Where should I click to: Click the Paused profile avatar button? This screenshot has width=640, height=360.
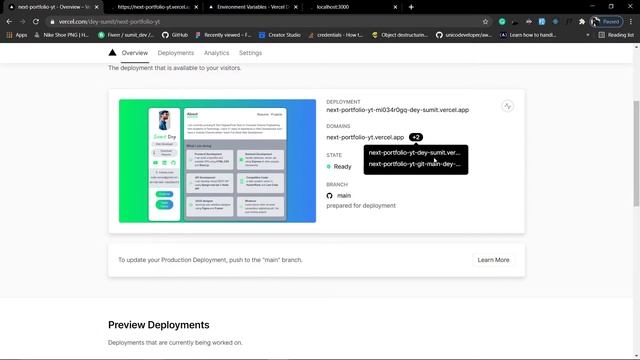[607, 22]
